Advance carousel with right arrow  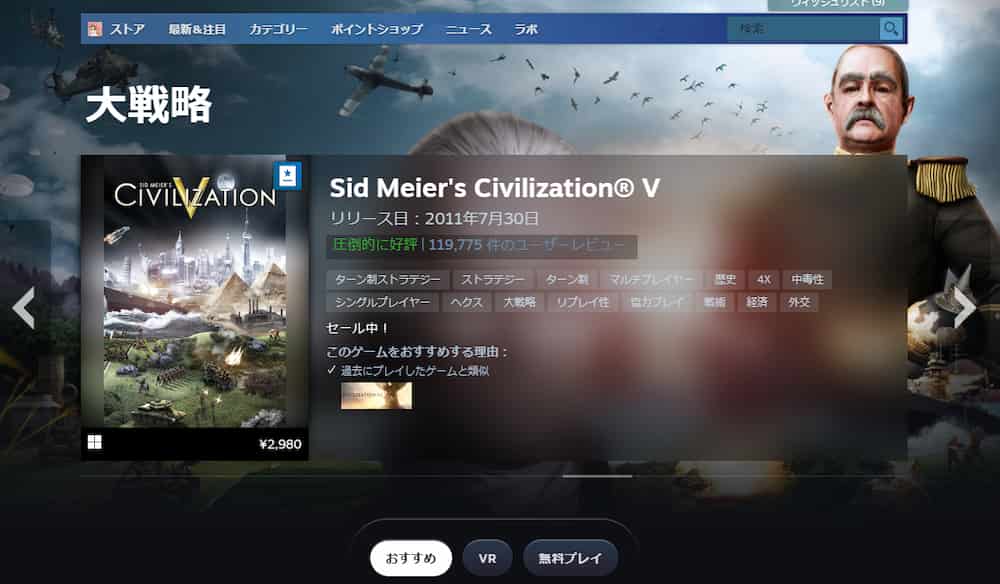tap(964, 308)
